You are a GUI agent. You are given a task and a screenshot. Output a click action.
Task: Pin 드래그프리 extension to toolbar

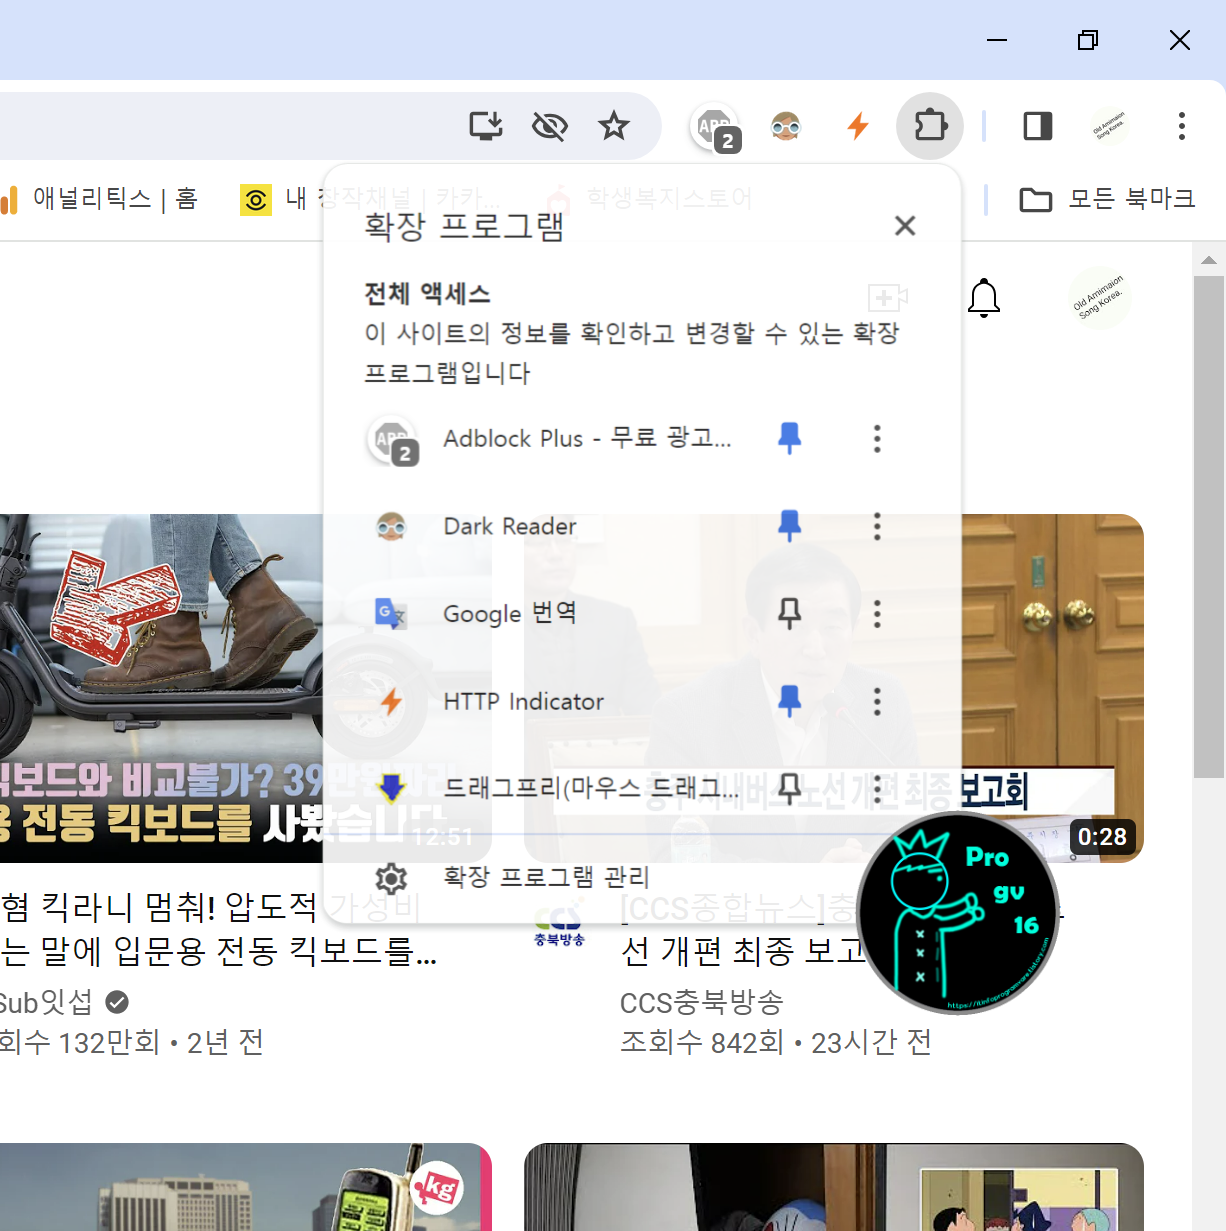(x=790, y=789)
